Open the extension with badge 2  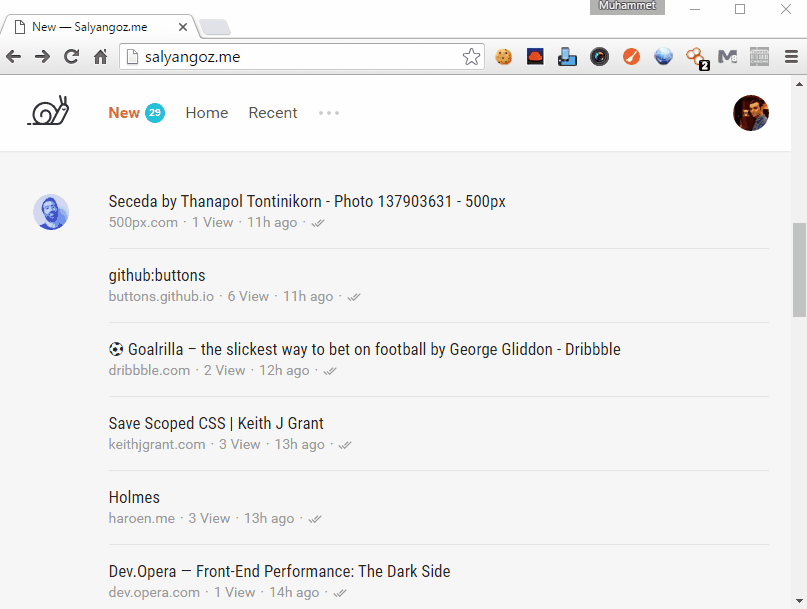697,58
